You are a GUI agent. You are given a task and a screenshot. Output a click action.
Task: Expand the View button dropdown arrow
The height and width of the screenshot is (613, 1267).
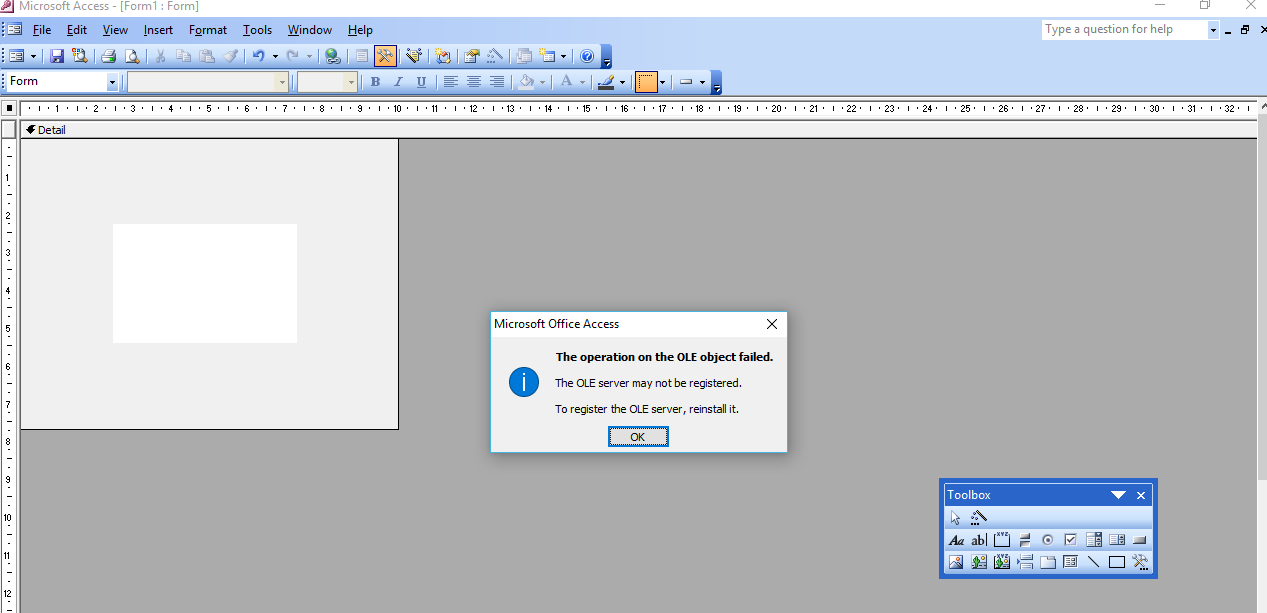pyautogui.click(x=33, y=56)
